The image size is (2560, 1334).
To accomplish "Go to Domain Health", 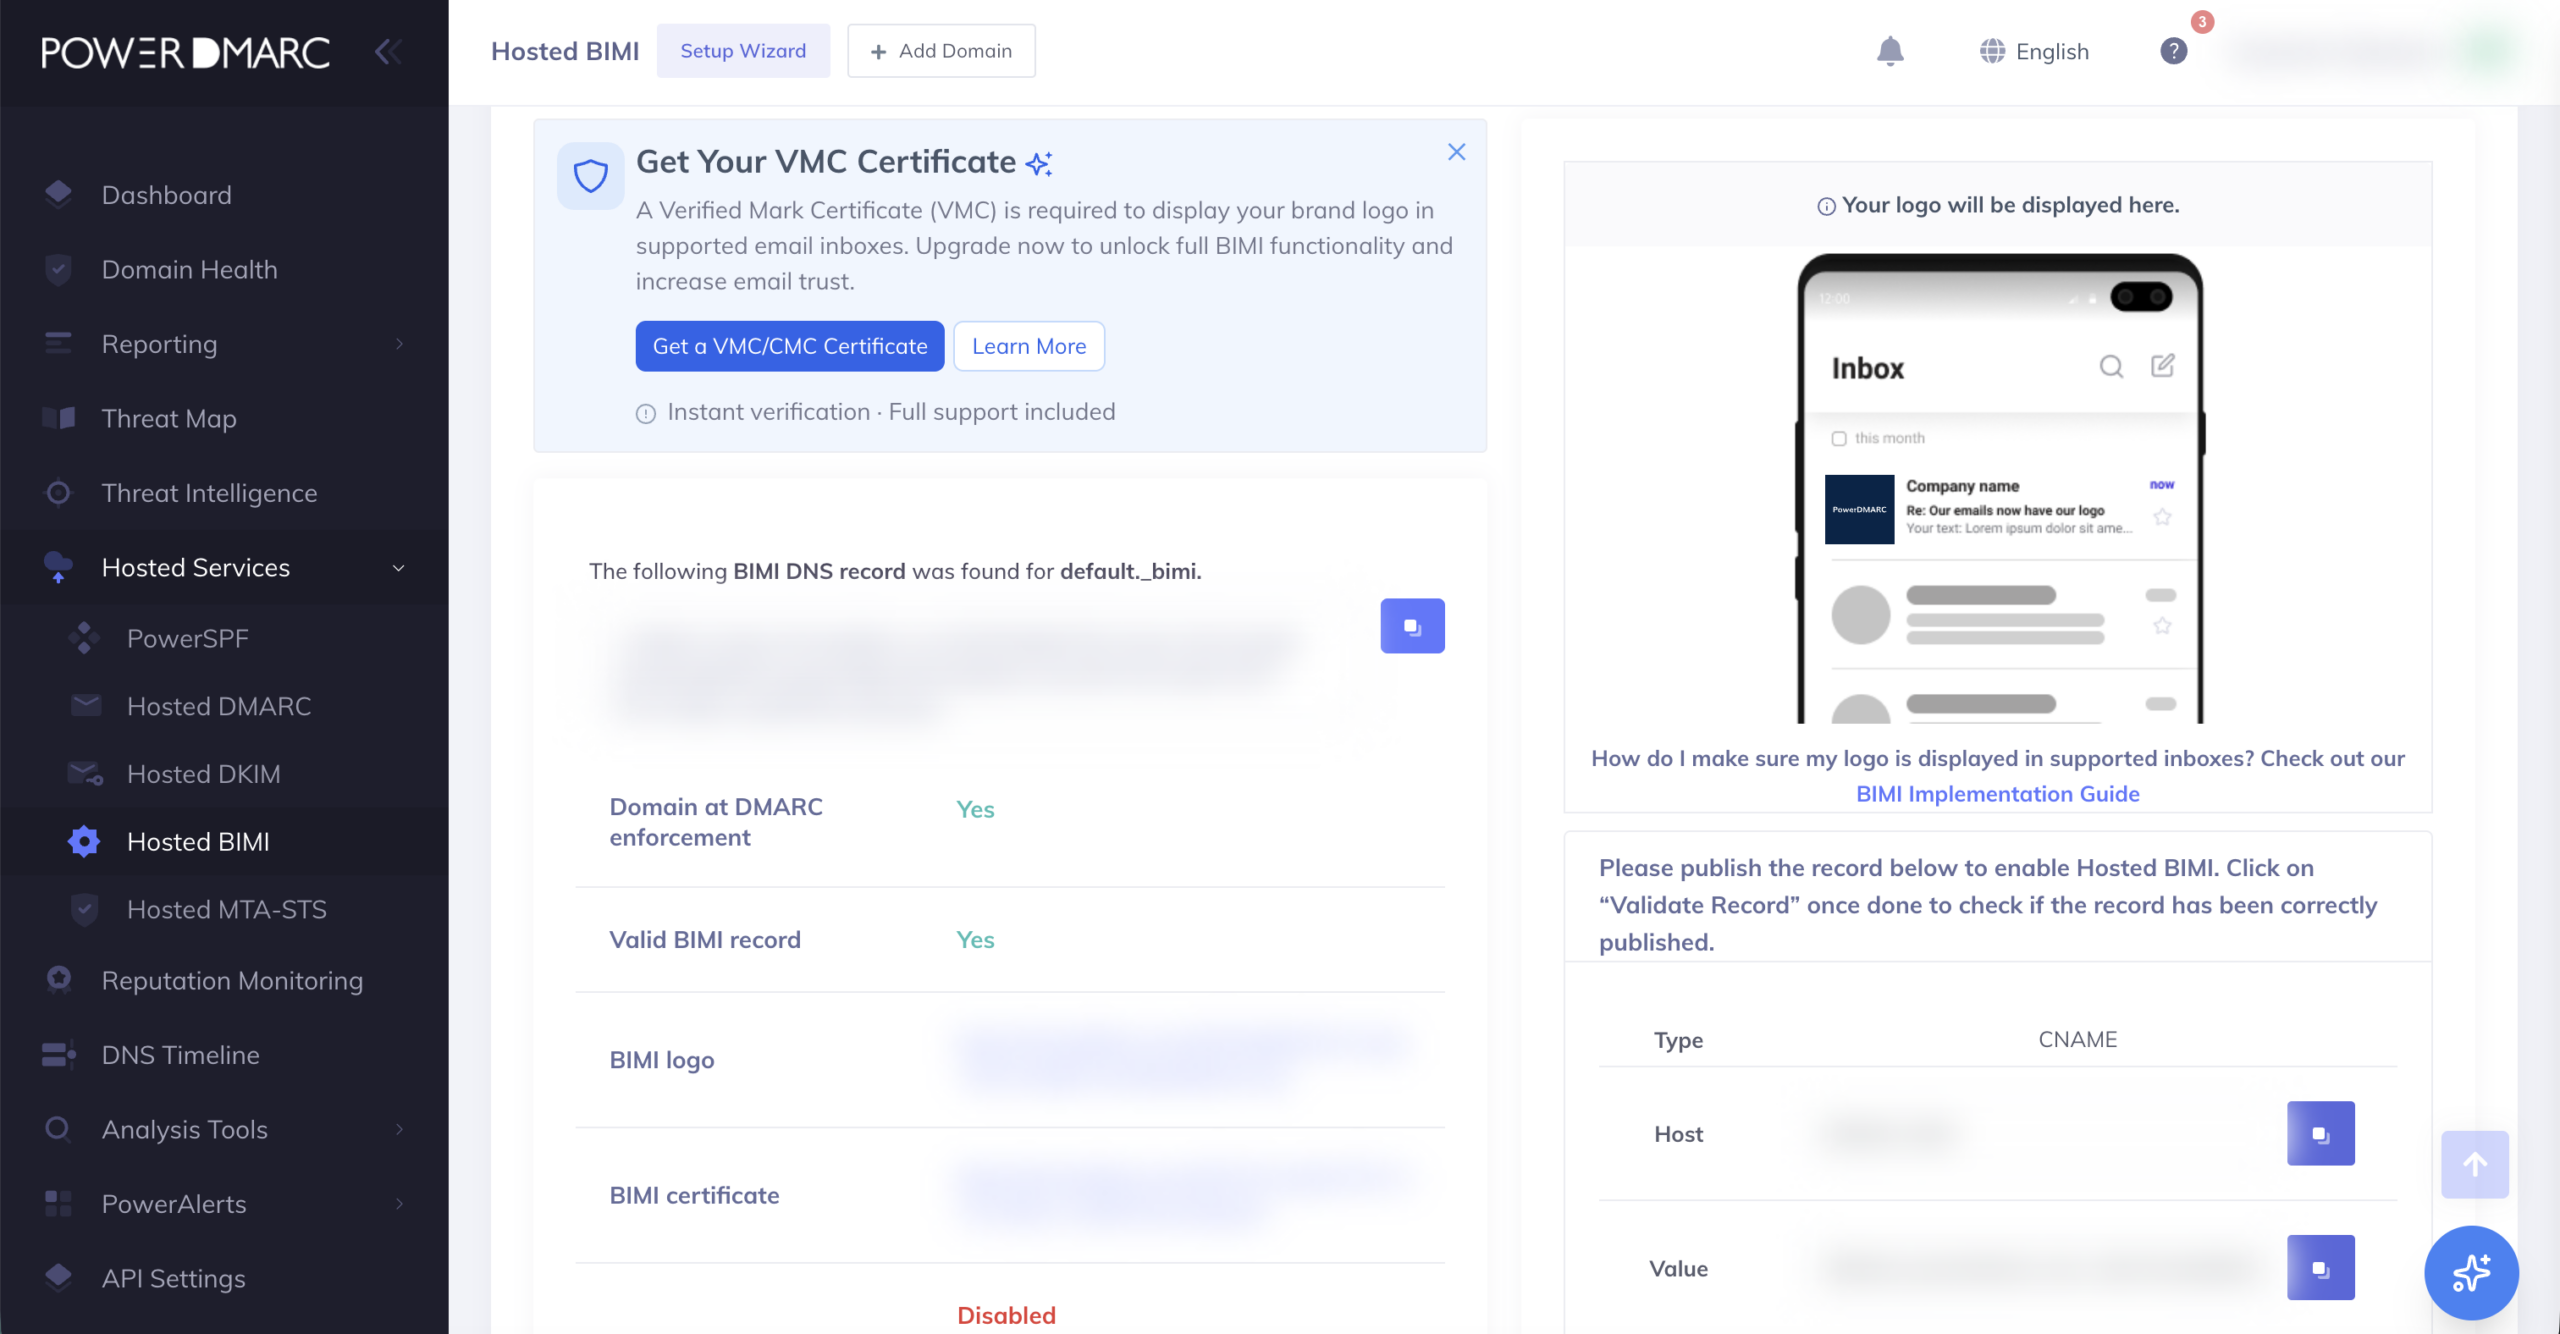I will click(x=189, y=269).
